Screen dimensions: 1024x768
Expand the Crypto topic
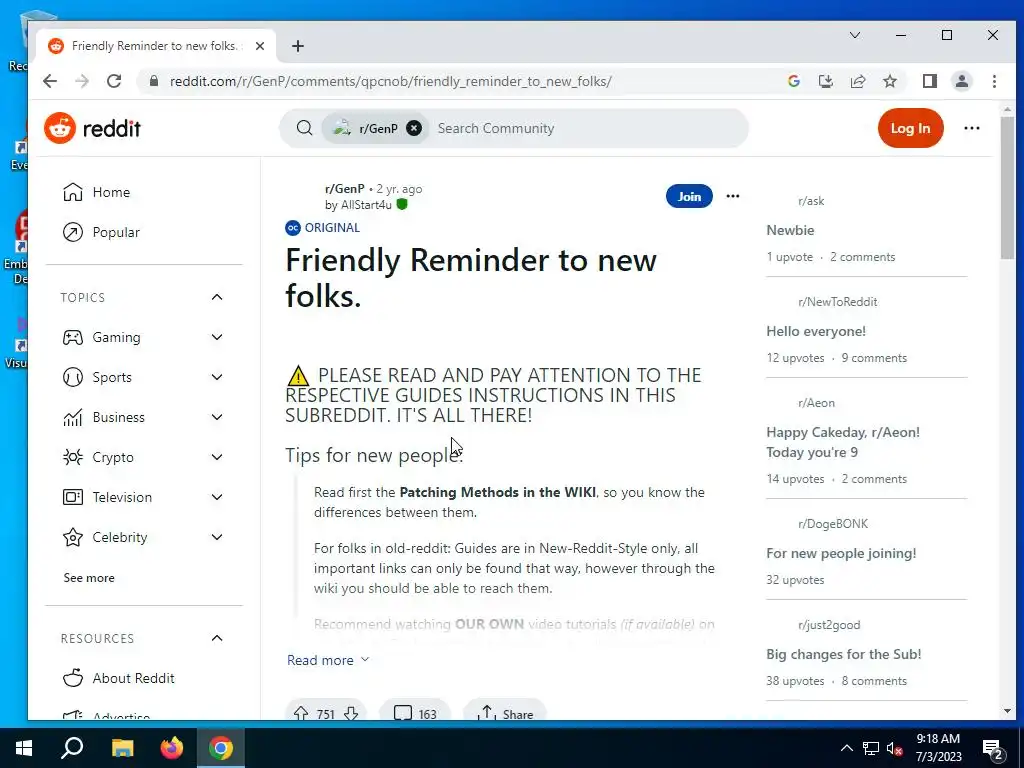click(x=217, y=457)
